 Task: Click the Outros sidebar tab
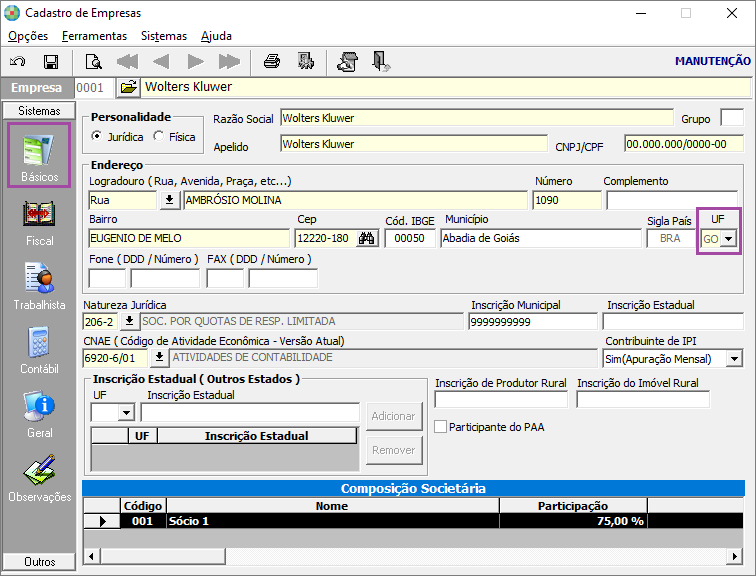(x=39, y=562)
